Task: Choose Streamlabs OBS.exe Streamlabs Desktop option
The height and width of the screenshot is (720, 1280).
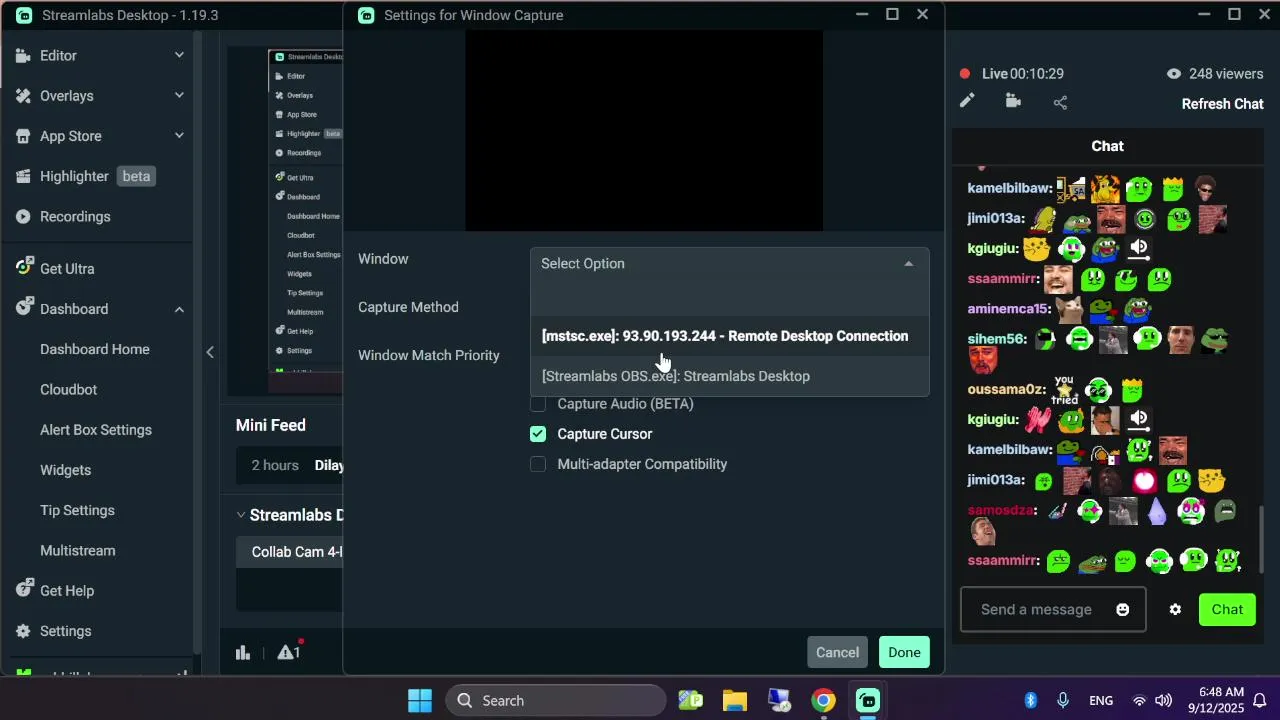Action: (729, 376)
